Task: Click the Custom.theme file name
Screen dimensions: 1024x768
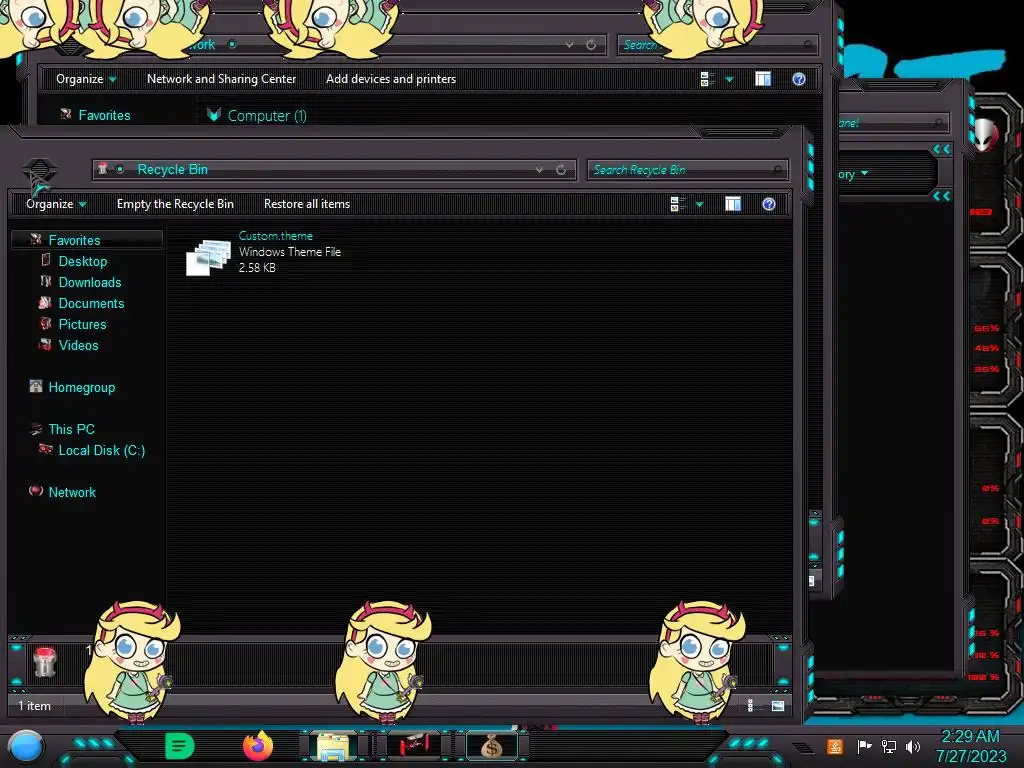Action: [276, 236]
